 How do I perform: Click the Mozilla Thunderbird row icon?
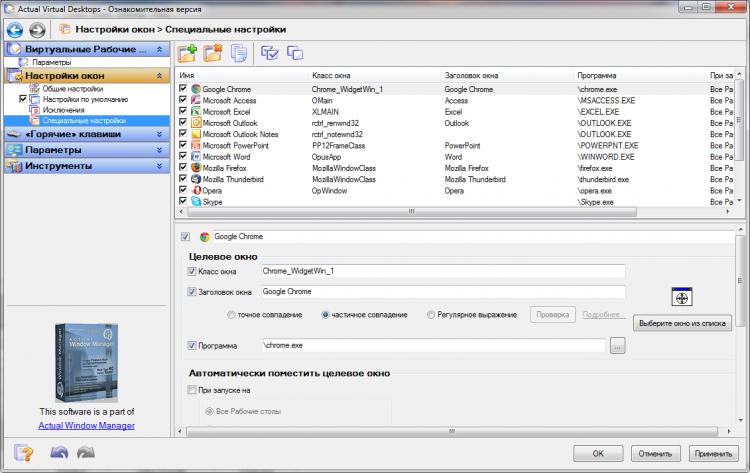click(196, 179)
